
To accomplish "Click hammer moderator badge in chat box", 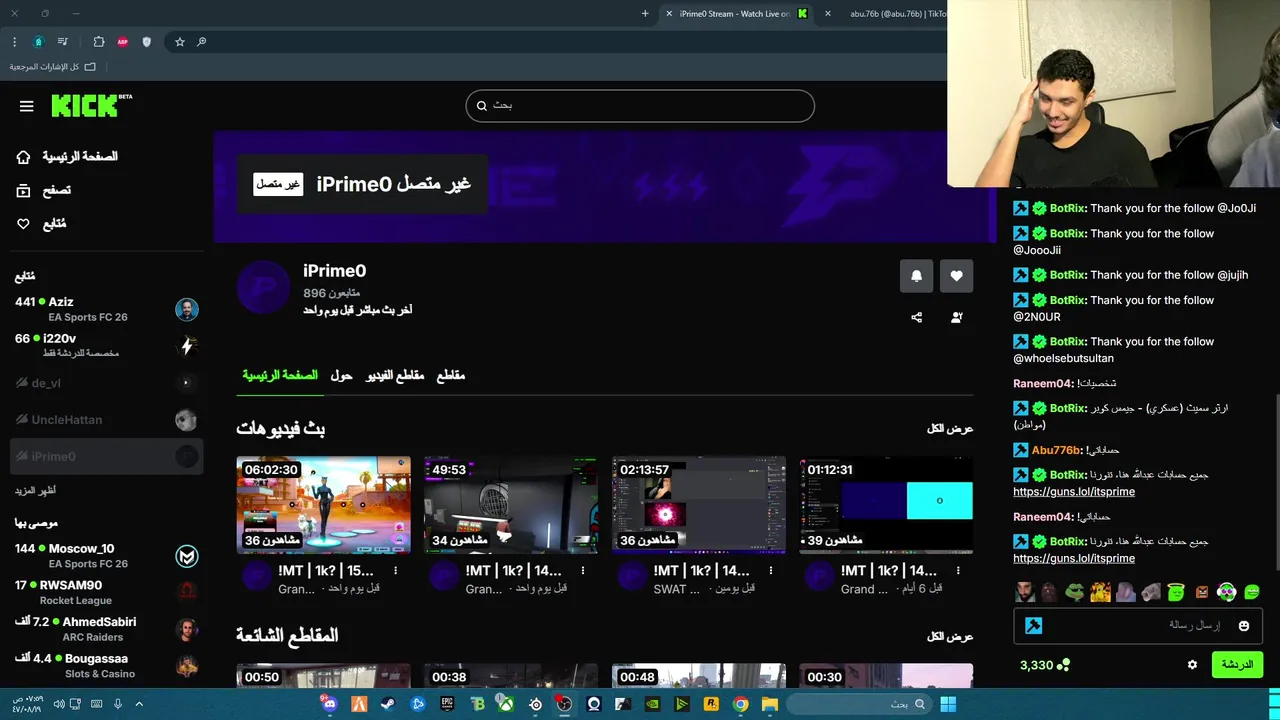I will (1034, 626).
